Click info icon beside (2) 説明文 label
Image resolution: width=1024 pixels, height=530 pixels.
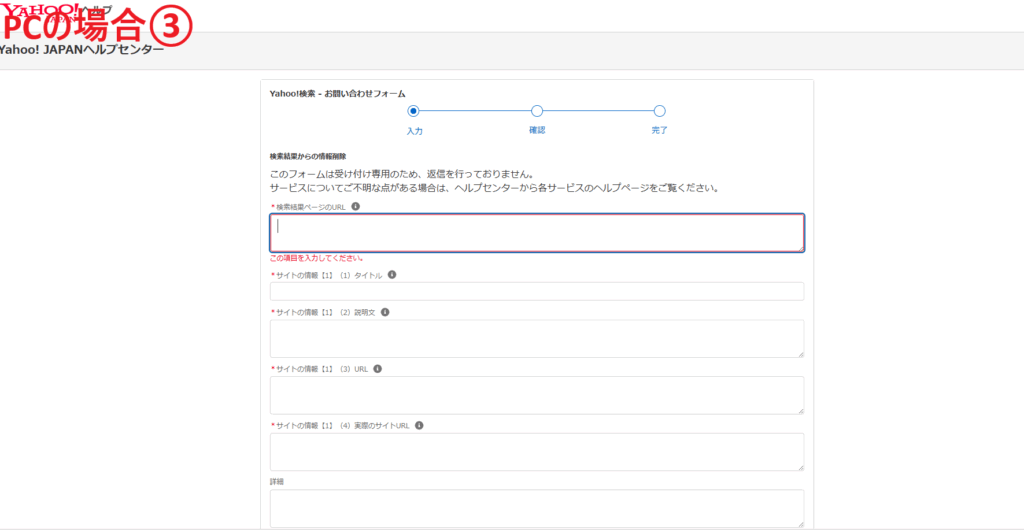tap(385, 312)
